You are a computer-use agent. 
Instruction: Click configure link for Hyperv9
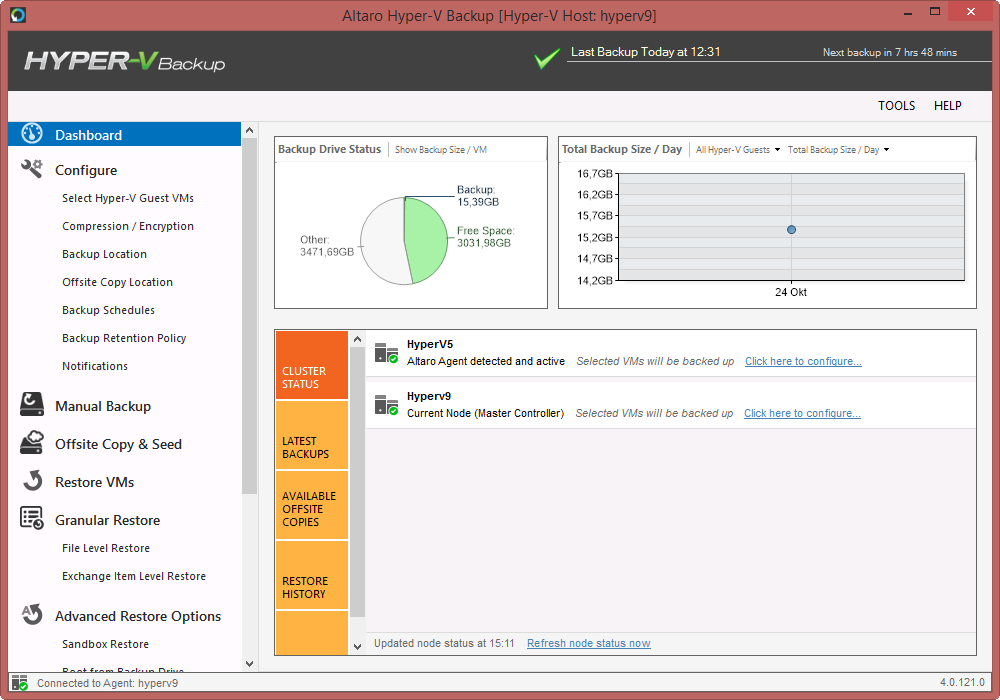[x=802, y=414]
